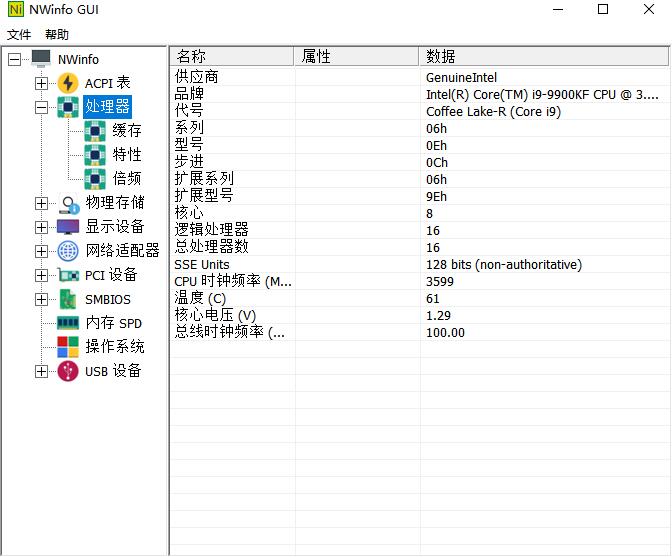The height and width of the screenshot is (557, 672).
Task: Click the 特性 chip icon
Action: [x=95, y=155]
